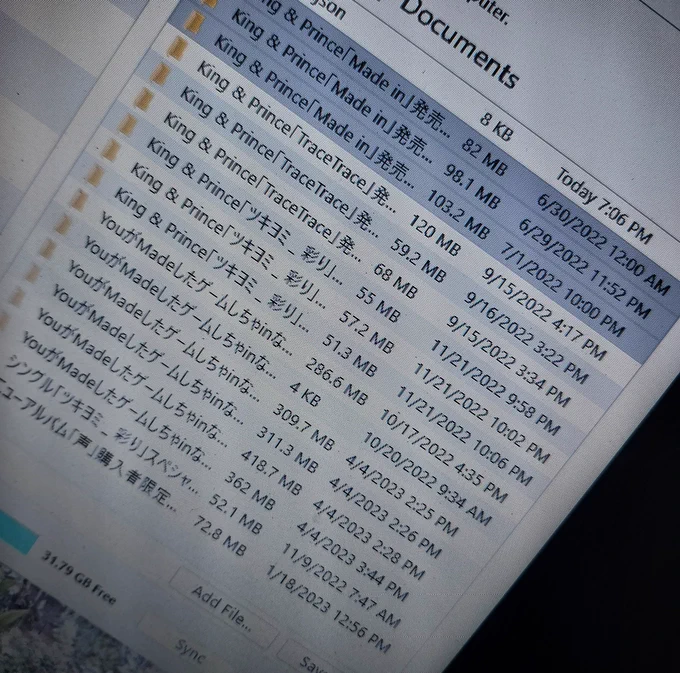This screenshot has height=673, width=680.
Task: Click the date 1/18/2023 12:56 PM
Action: [x=327, y=610]
